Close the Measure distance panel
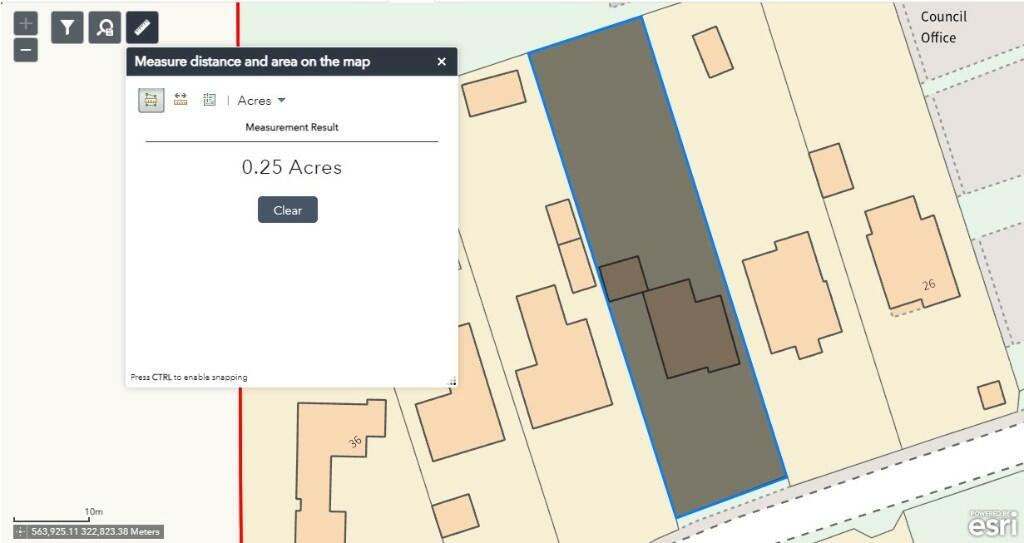The height and width of the screenshot is (543, 1024). pos(441,61)
